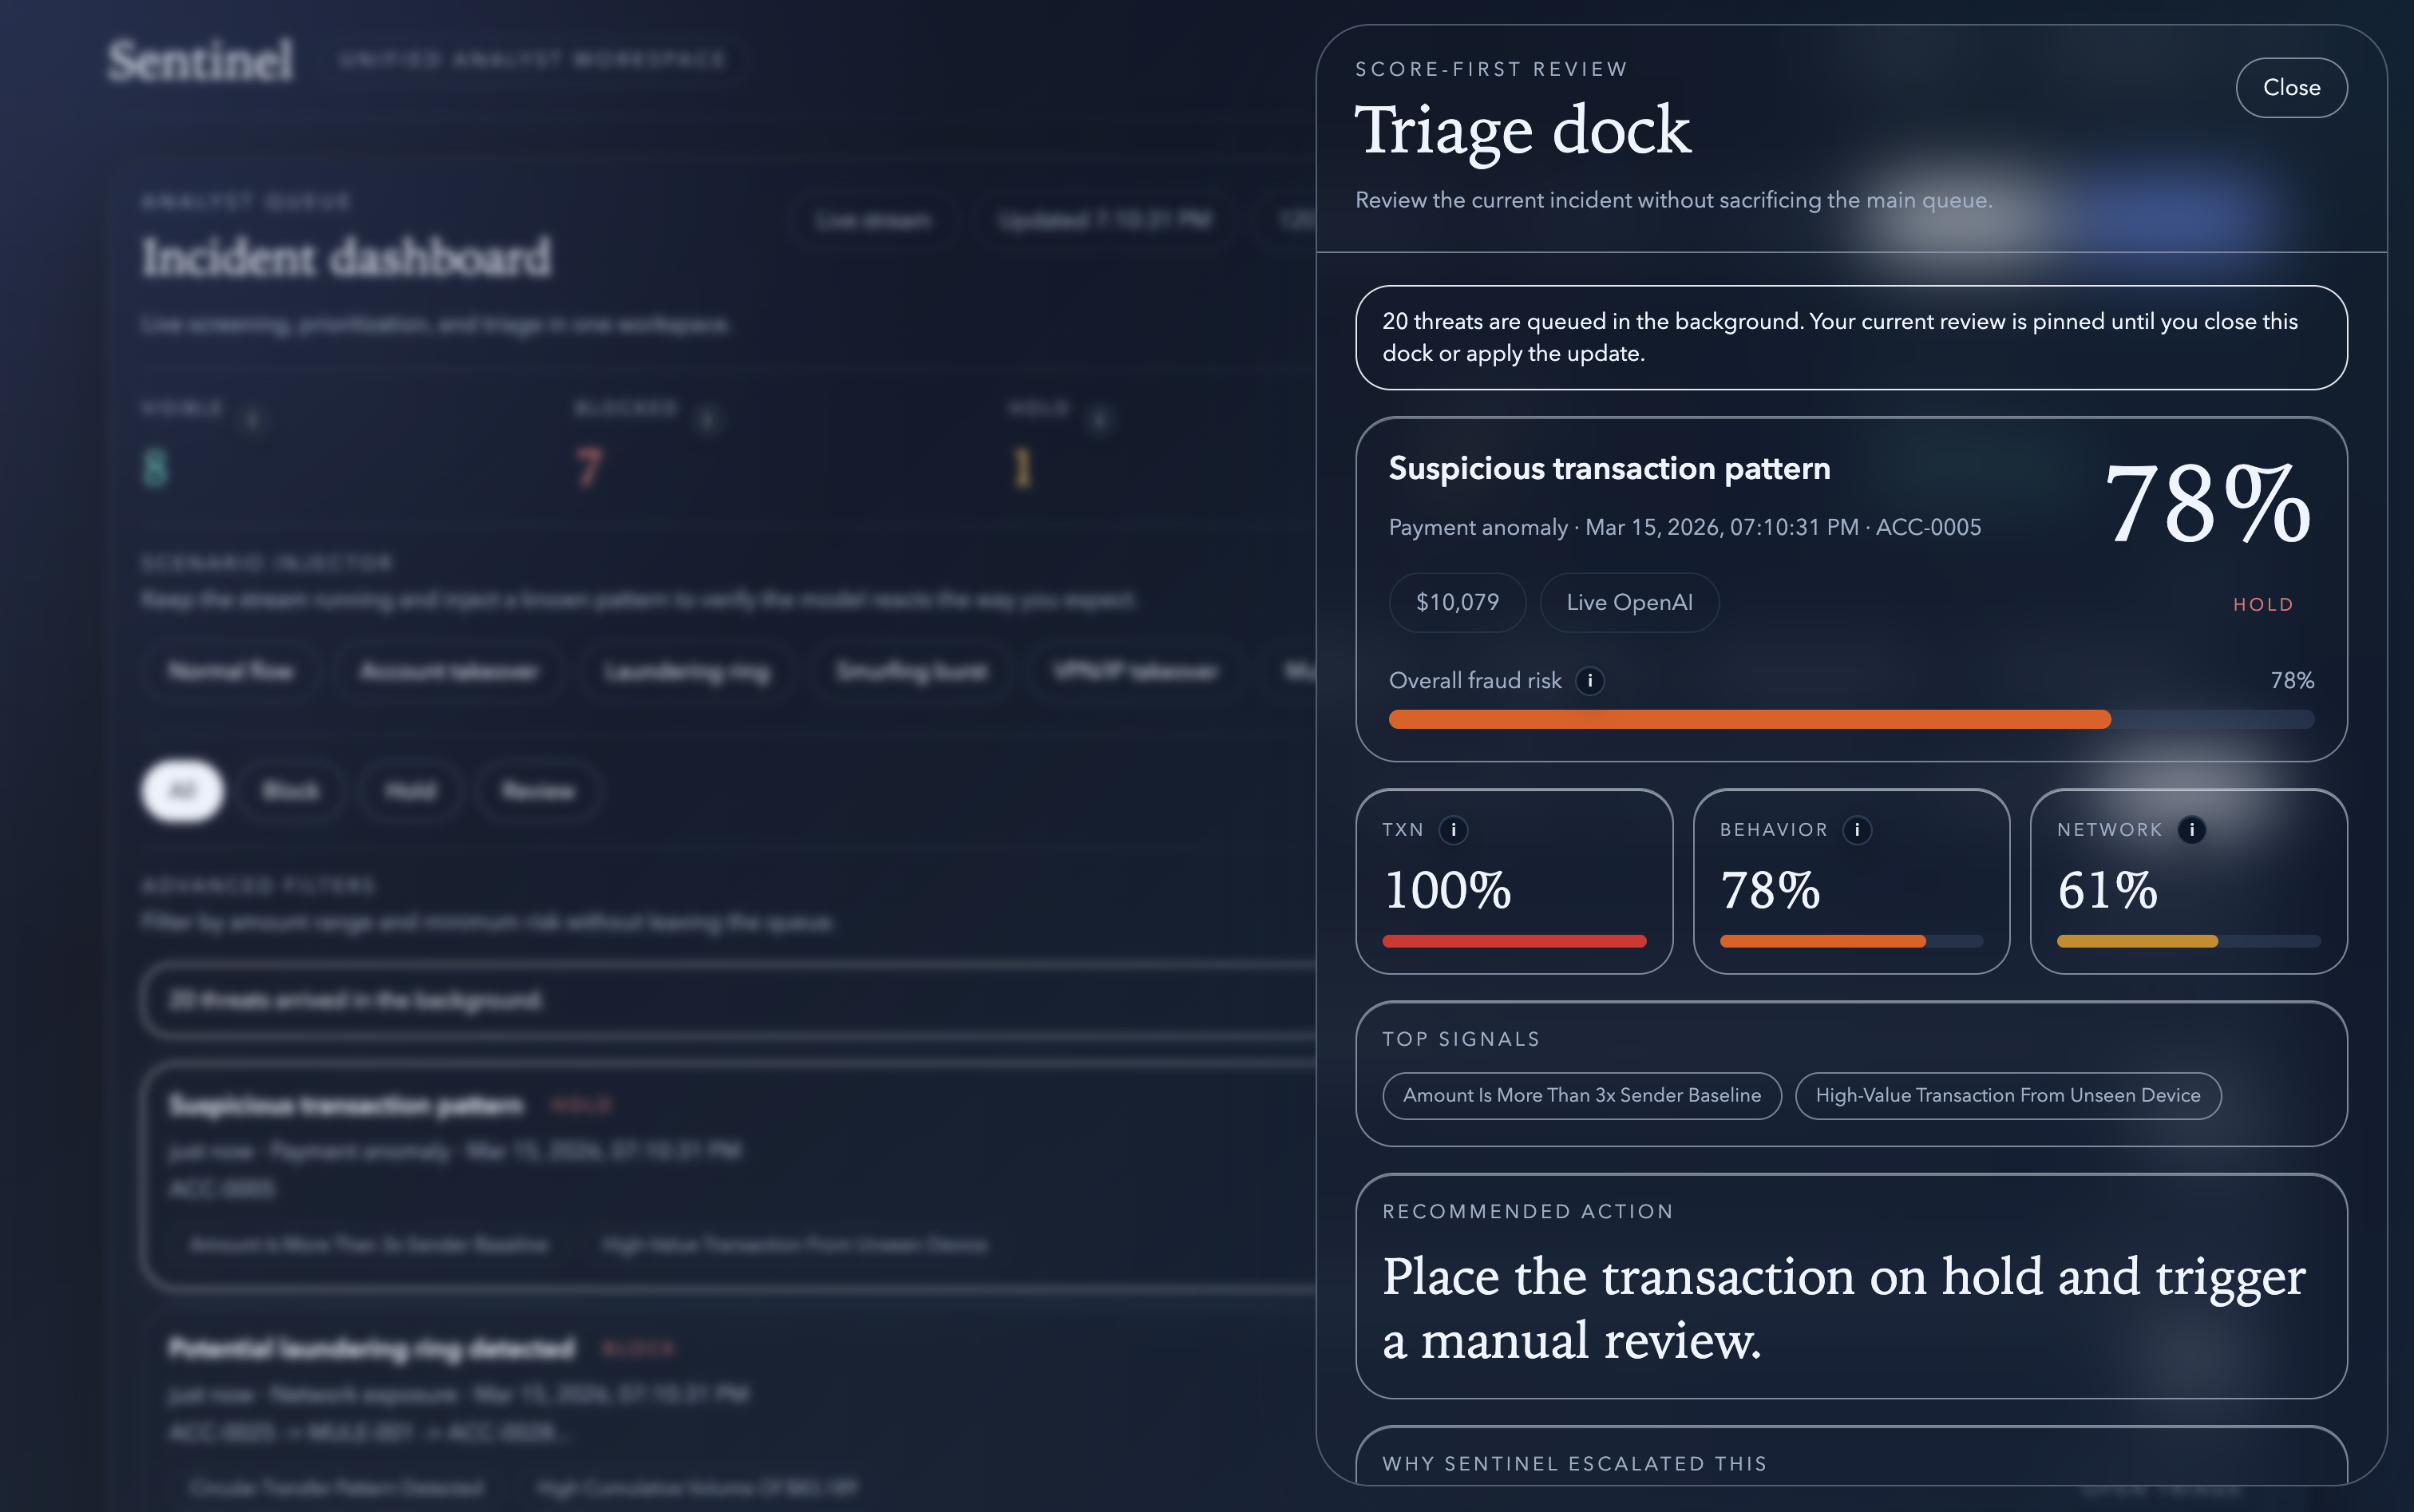Click the High-Value Transaction From Unseen Device signal
Viewport: 2414px width, 1512px height.
tap(2007, 1095)
